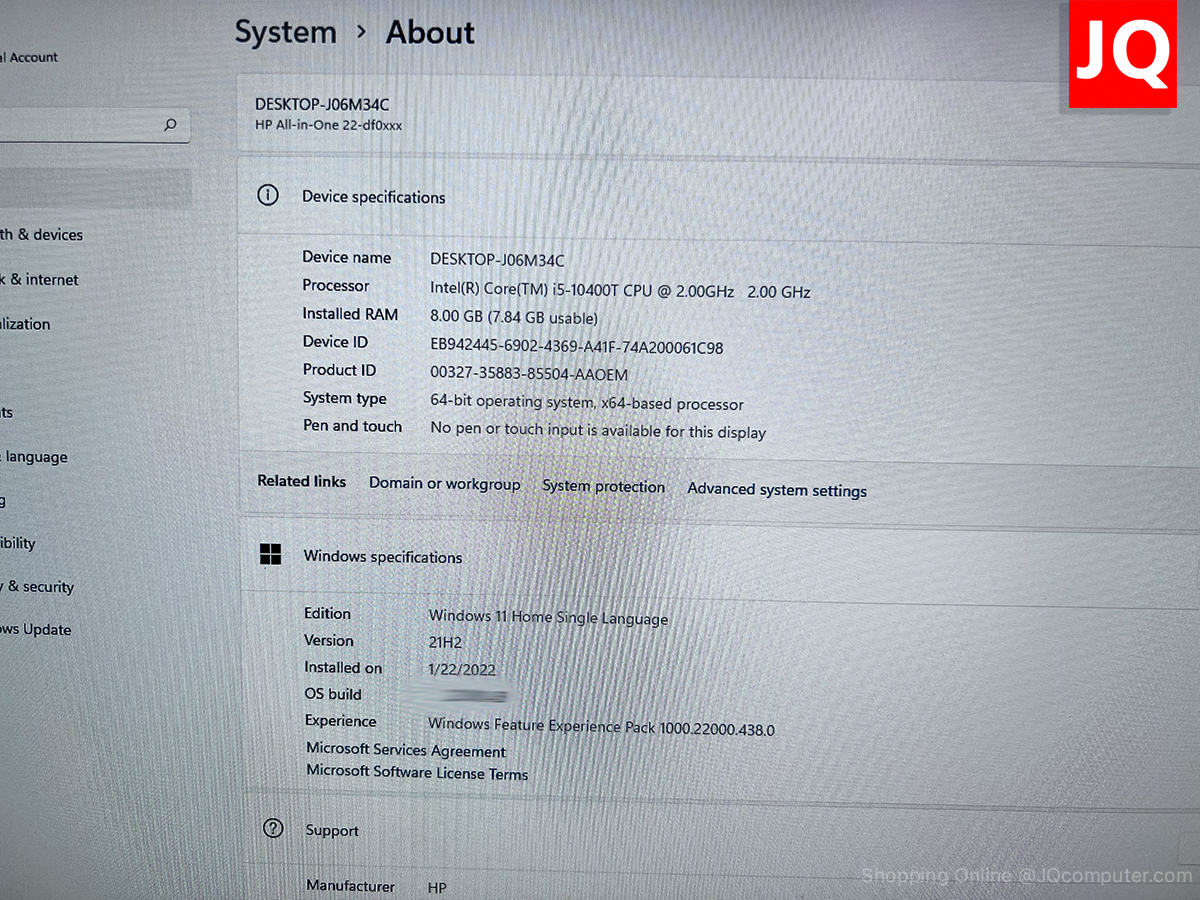Screen dimensions: 1200x900
Task: Open Advanced system settings link
Action: 777,490
